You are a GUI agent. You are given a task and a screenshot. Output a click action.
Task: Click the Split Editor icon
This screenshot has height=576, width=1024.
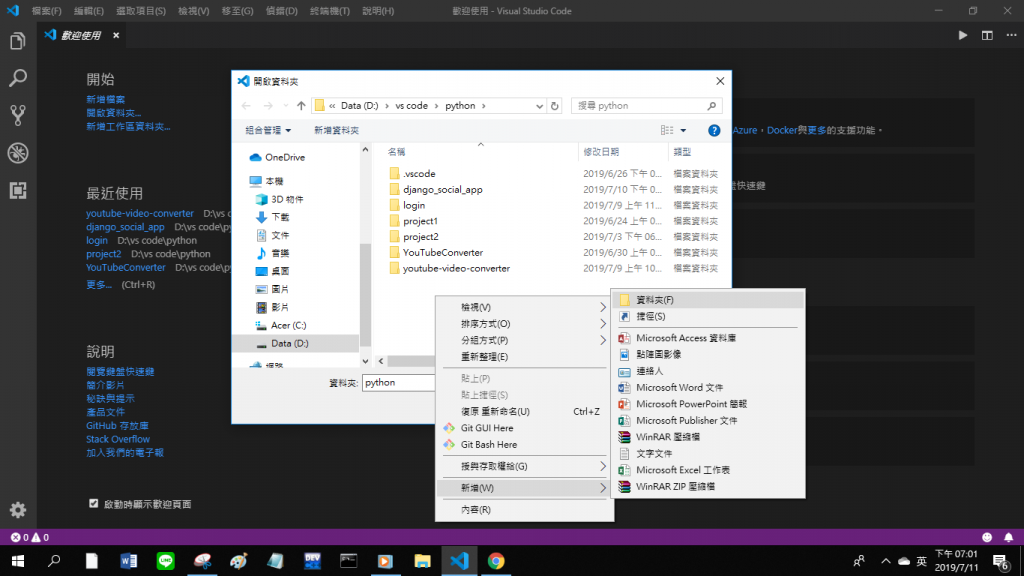pos(987,35)
